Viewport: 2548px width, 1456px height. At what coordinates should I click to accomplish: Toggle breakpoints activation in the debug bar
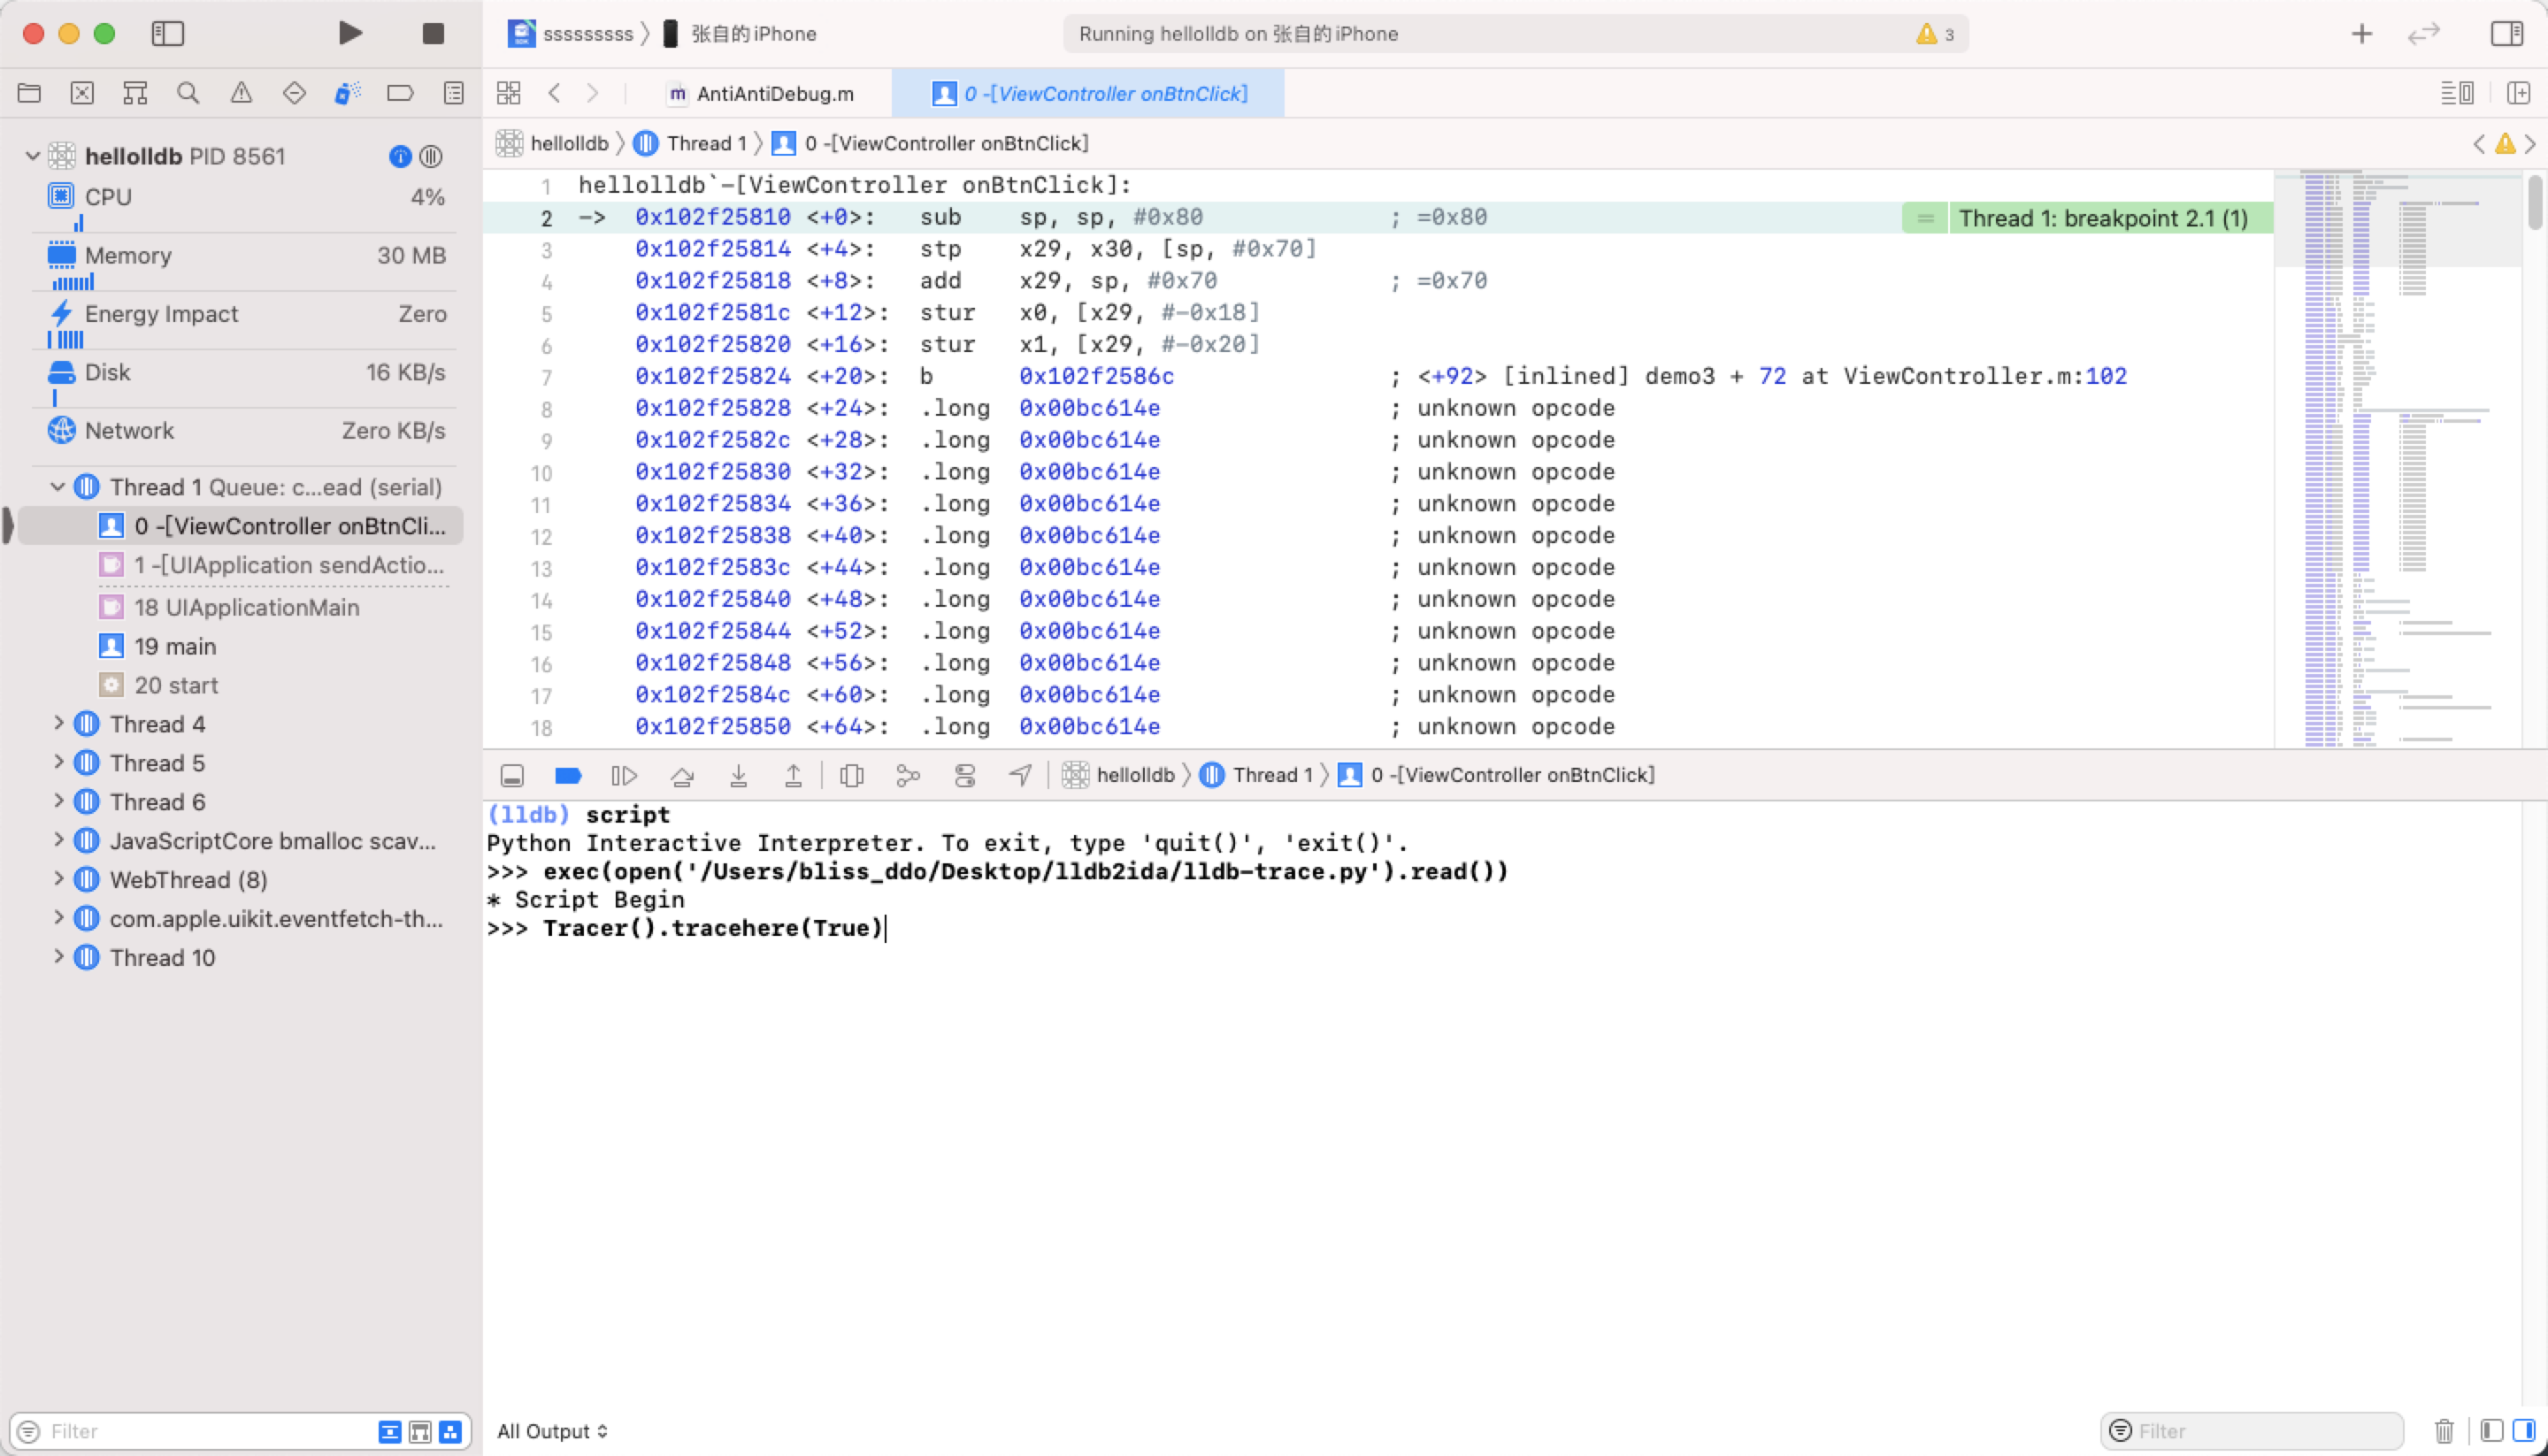click(568, 775)
